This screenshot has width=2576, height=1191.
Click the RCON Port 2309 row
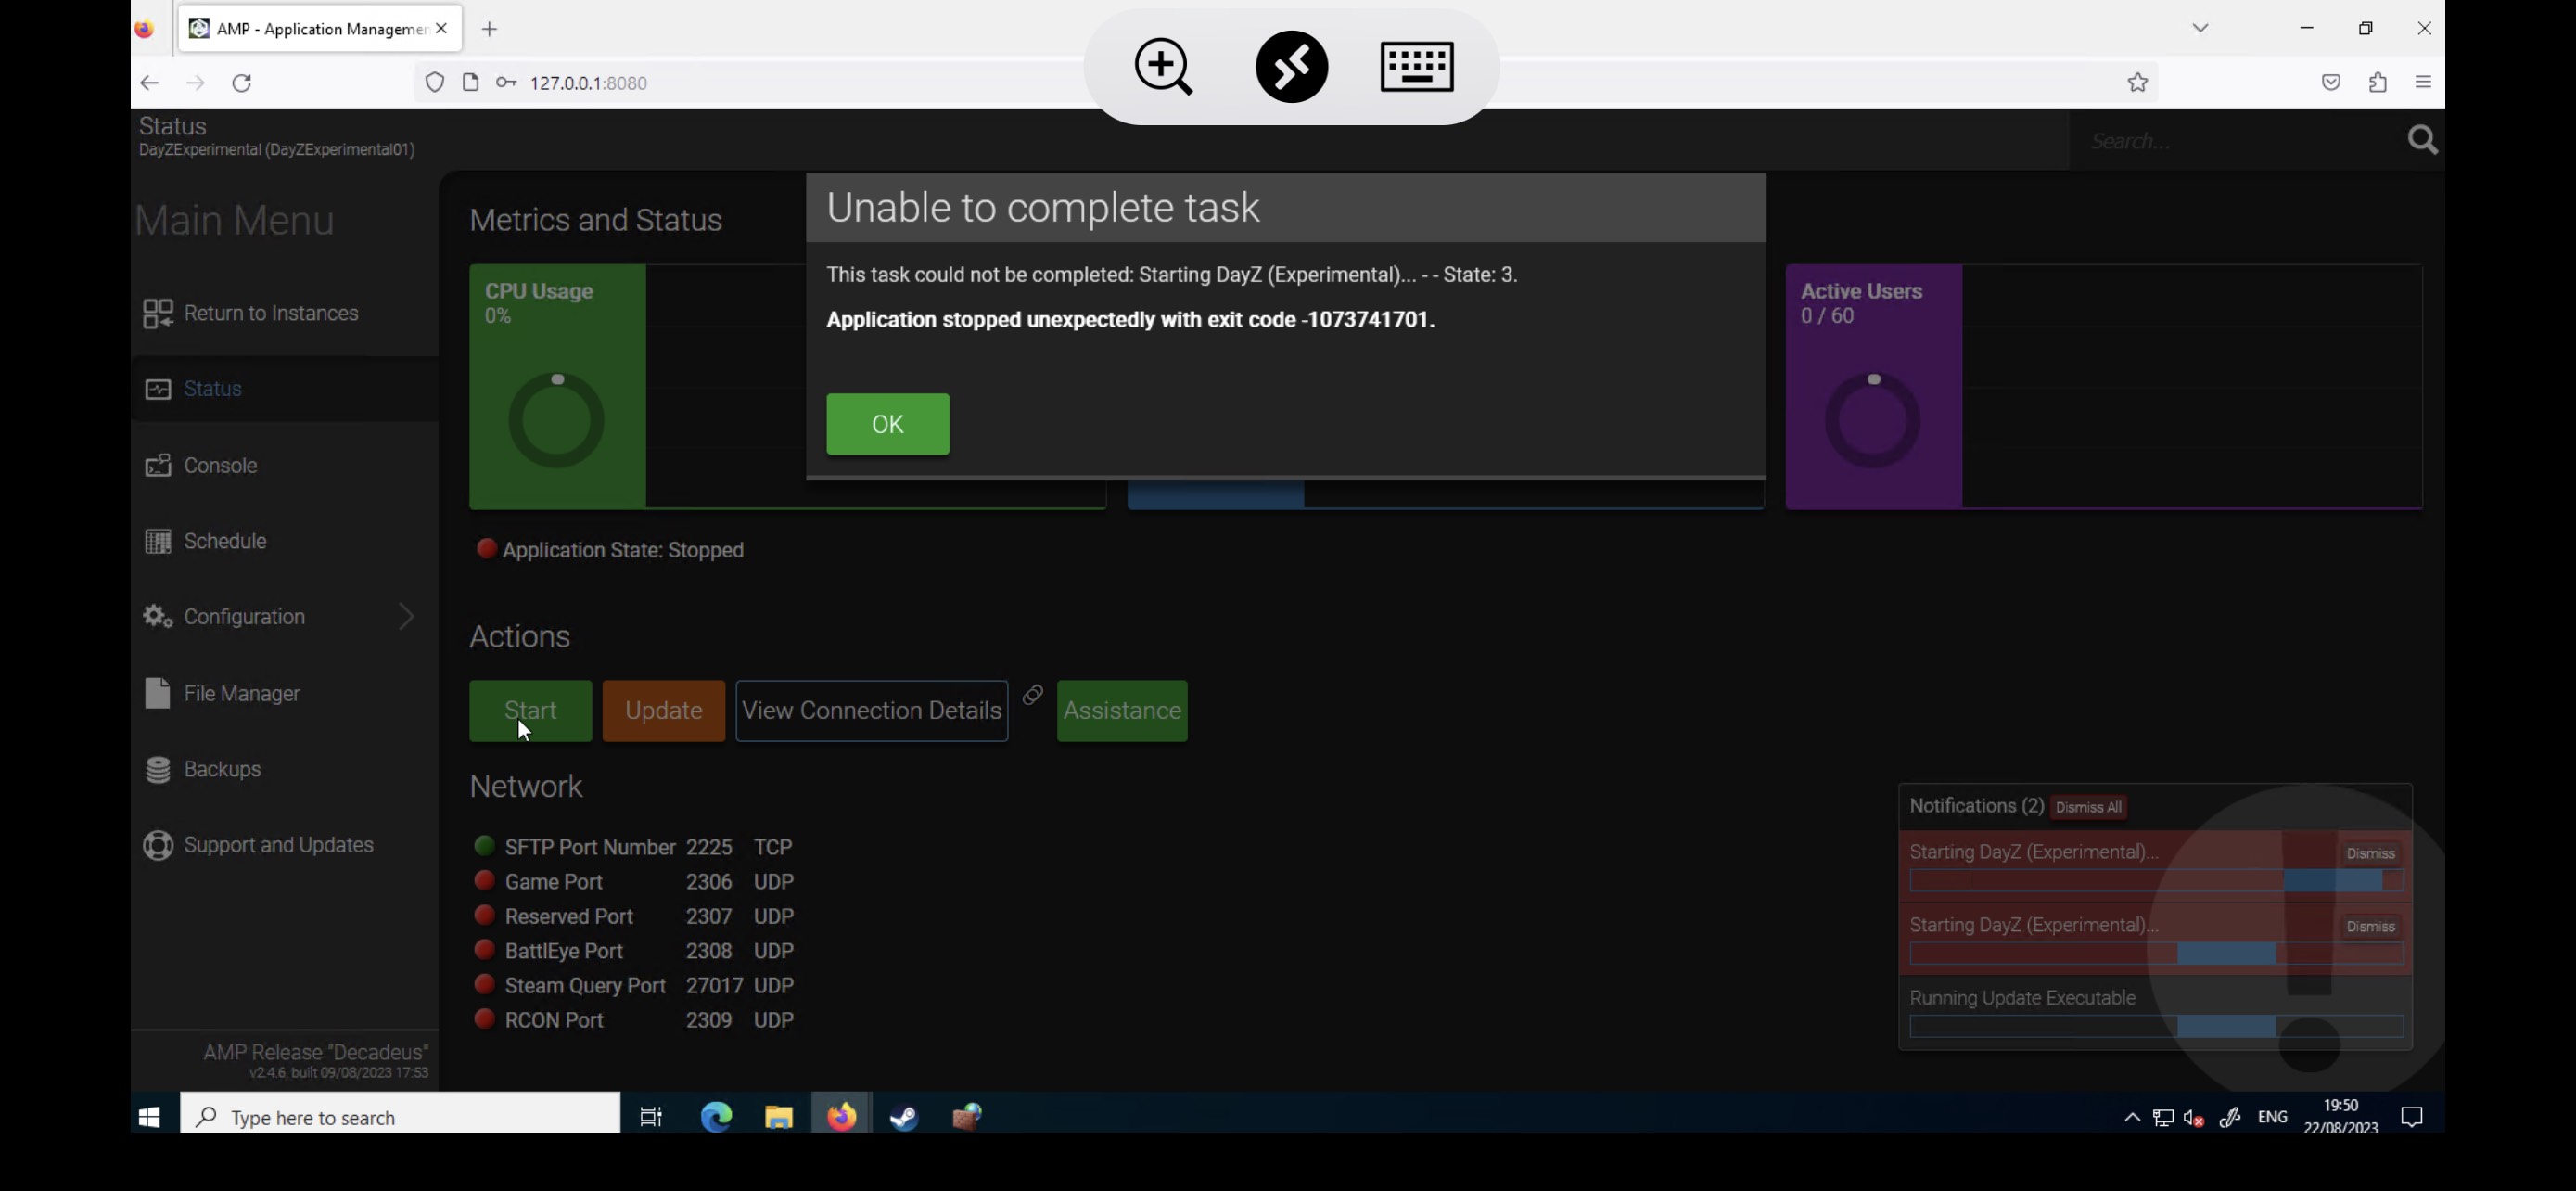(635, 1020)
